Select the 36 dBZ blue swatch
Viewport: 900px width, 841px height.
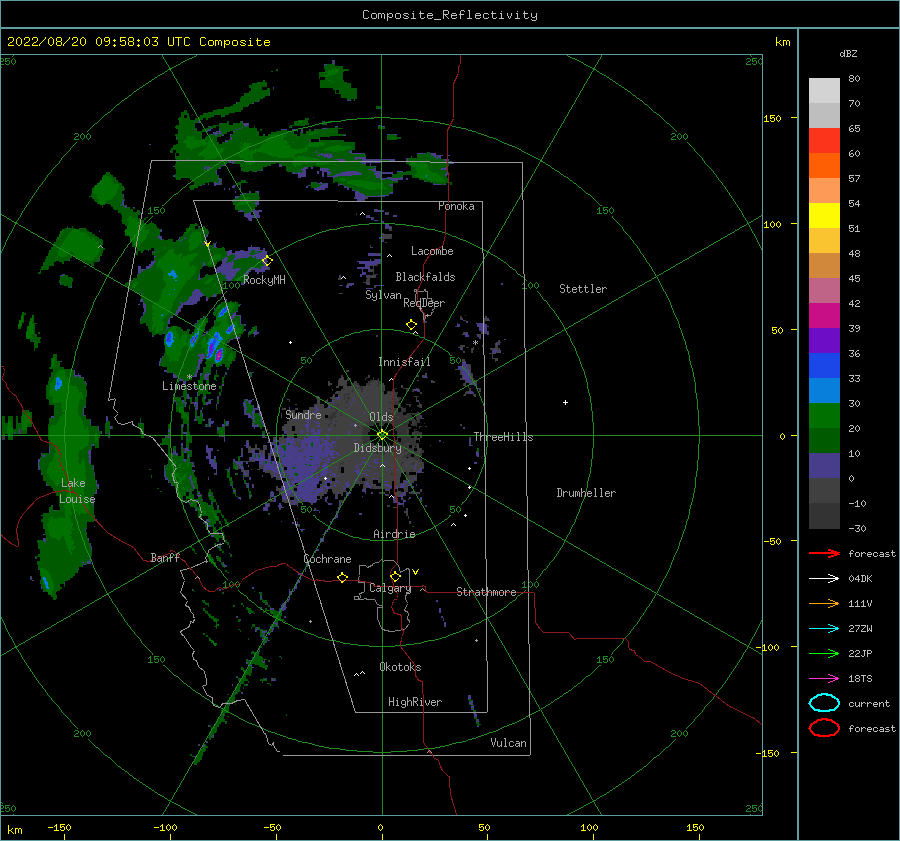pos(824,365)
